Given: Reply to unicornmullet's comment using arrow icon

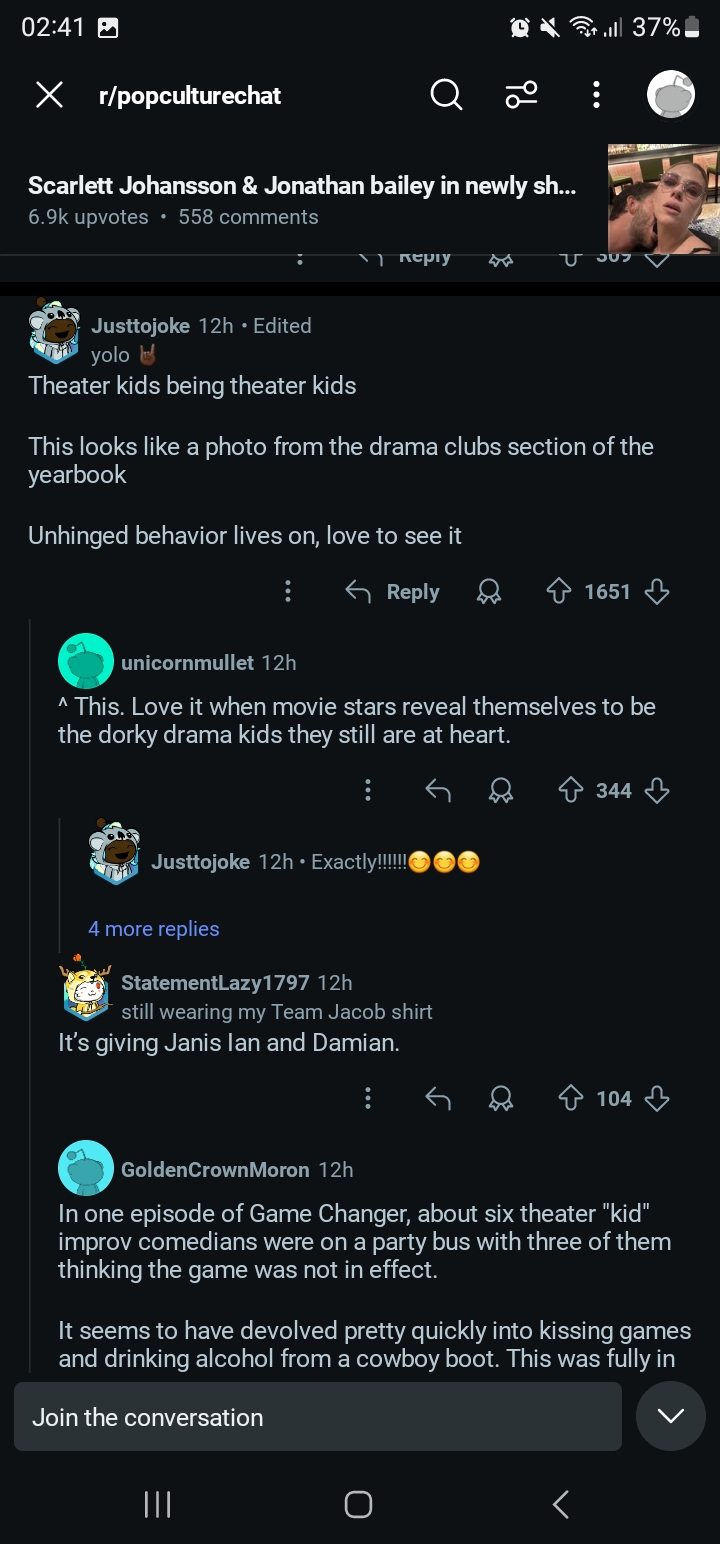Looking at the screenshot, I should (x=438, y=791).
